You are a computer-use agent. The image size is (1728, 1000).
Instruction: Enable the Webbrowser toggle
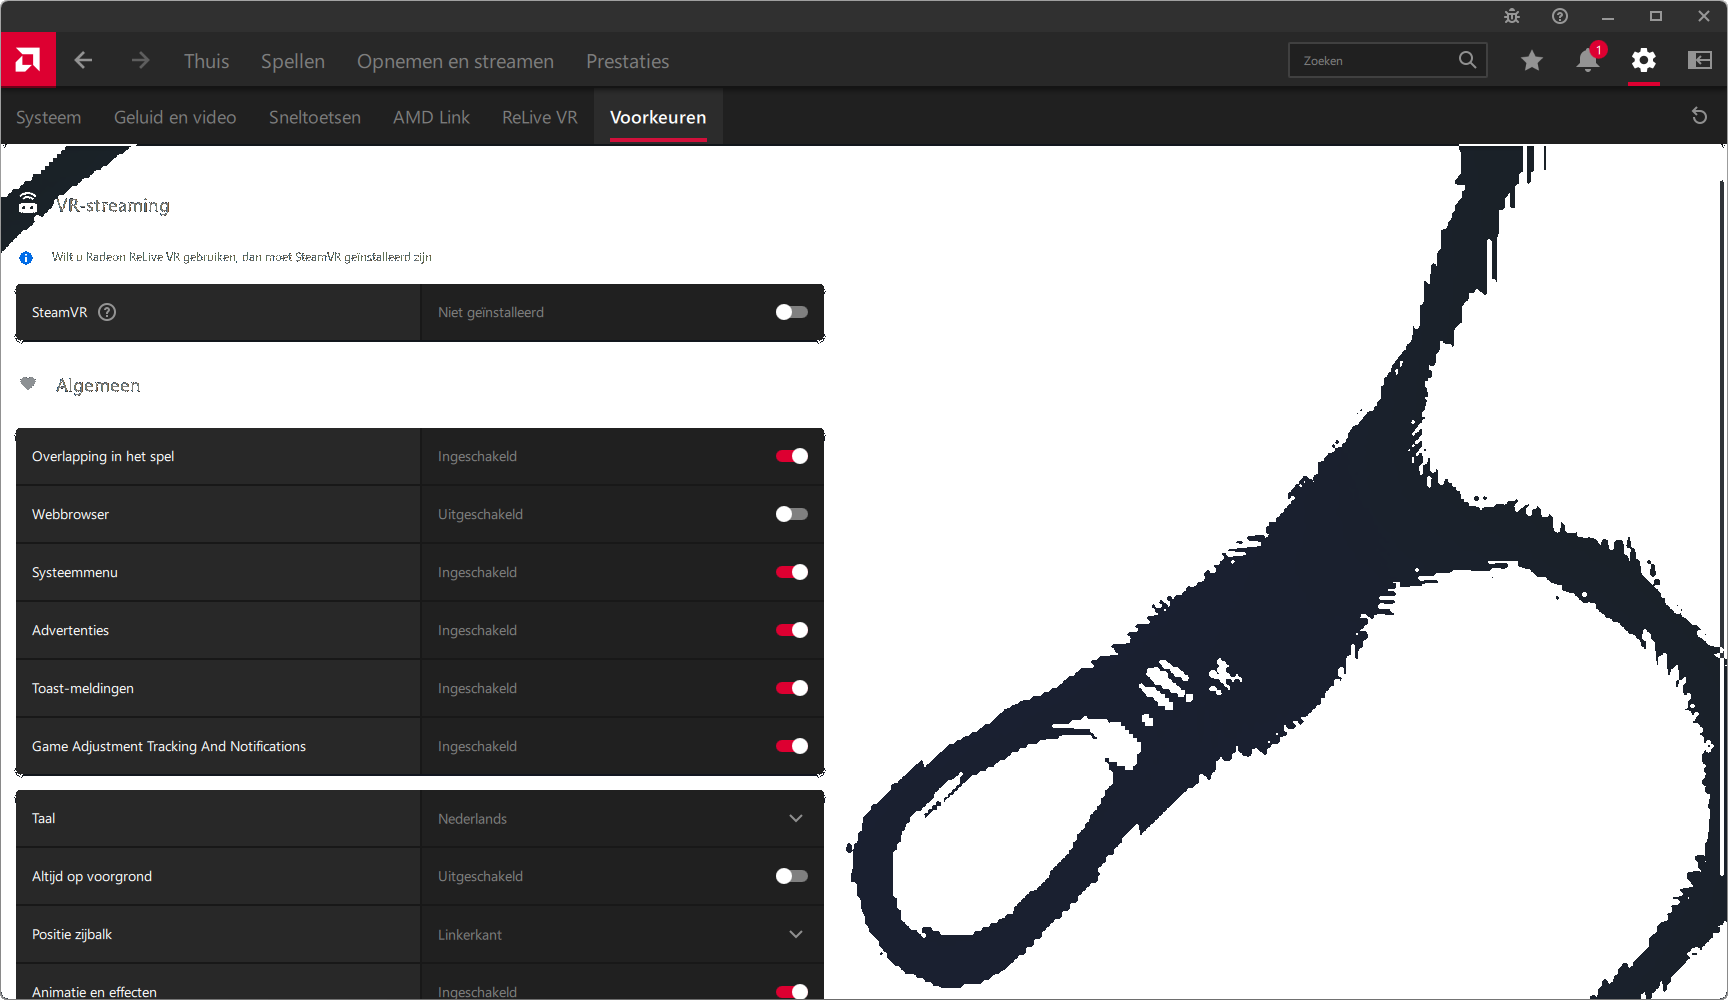791,514
